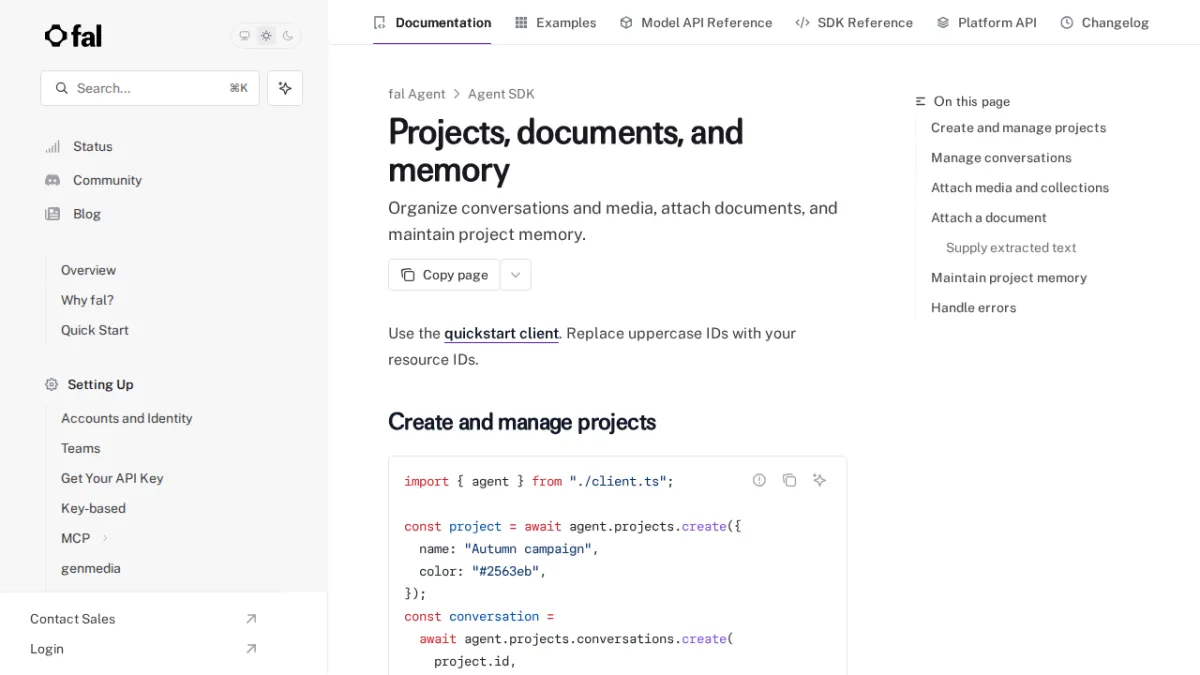
Task: Open Key-based page
Action: 93,508
